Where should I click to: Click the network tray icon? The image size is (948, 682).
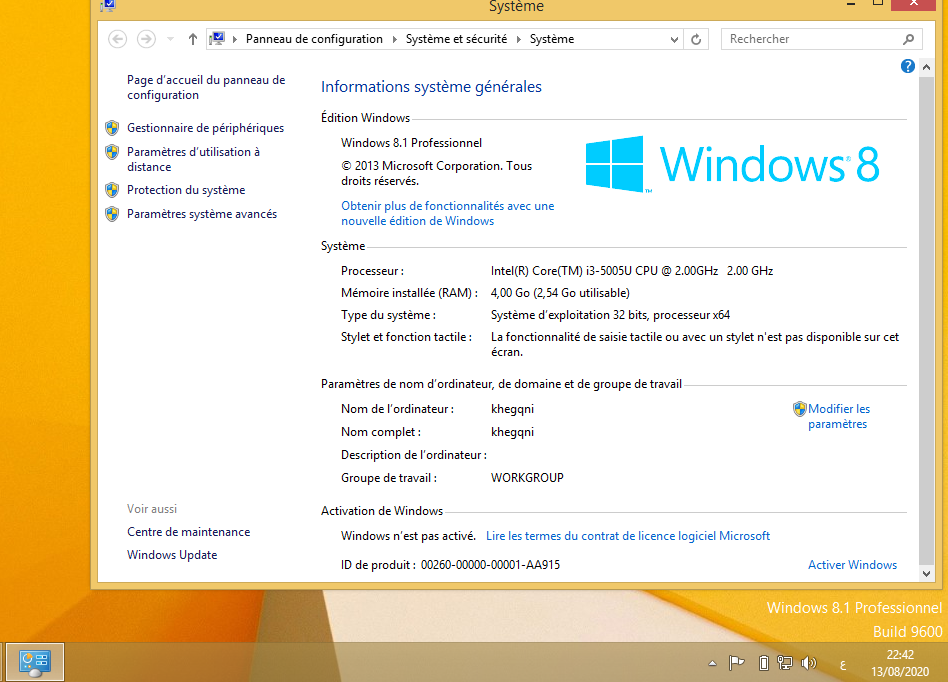click(x=785, y=663)
